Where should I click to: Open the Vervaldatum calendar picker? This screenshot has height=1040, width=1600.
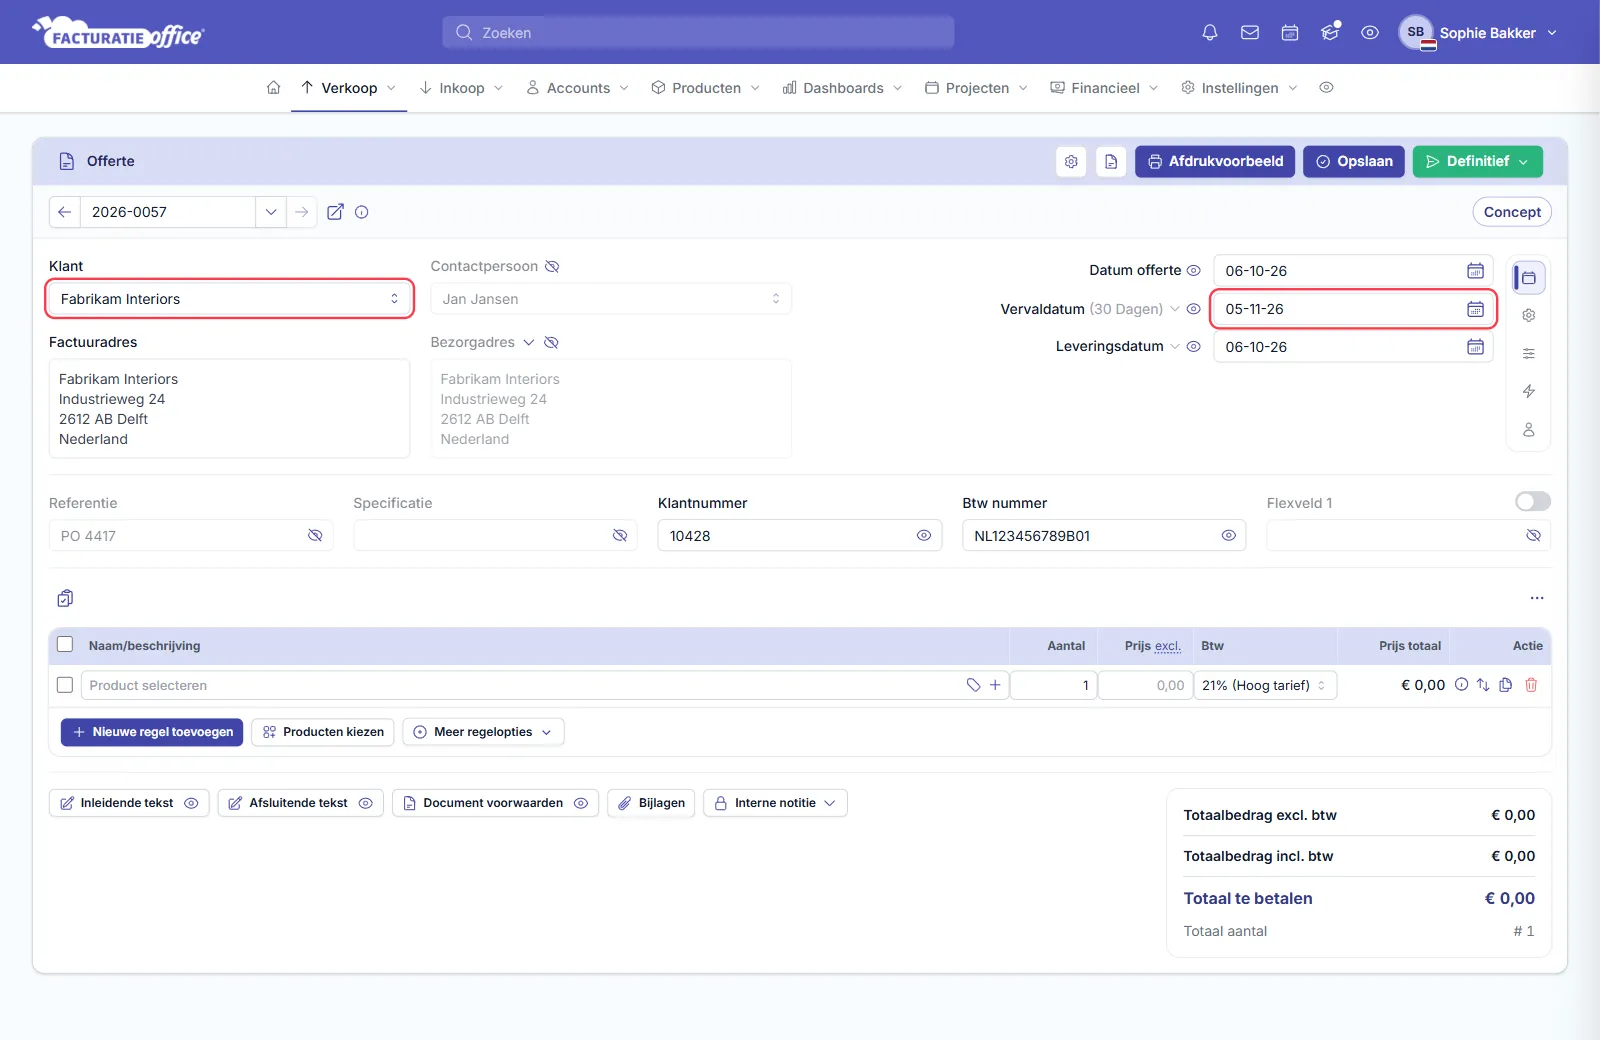click(x=1475, y=309)
